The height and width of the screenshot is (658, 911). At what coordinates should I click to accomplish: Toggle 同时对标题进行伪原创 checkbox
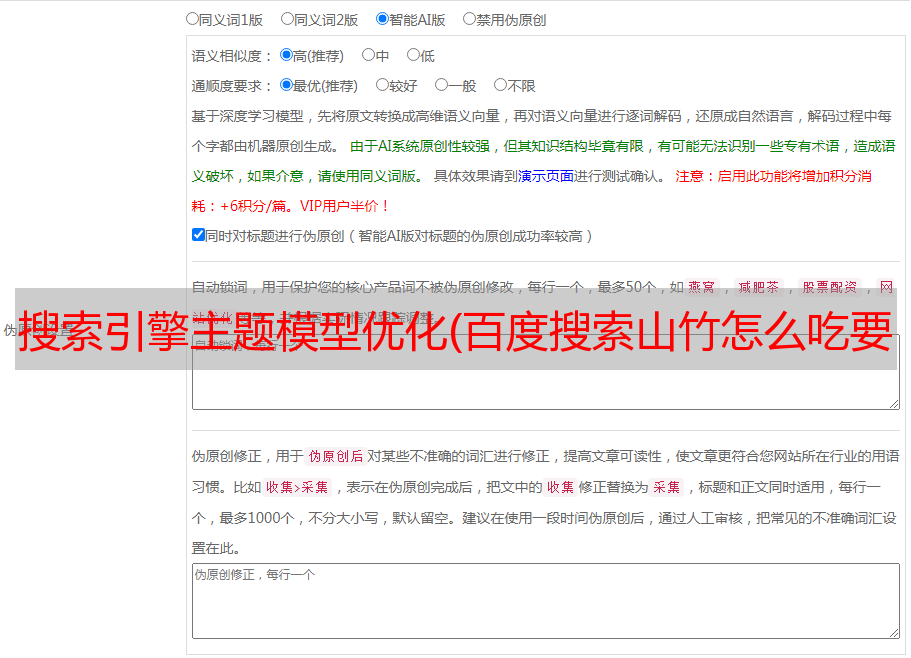coord(198,235)
